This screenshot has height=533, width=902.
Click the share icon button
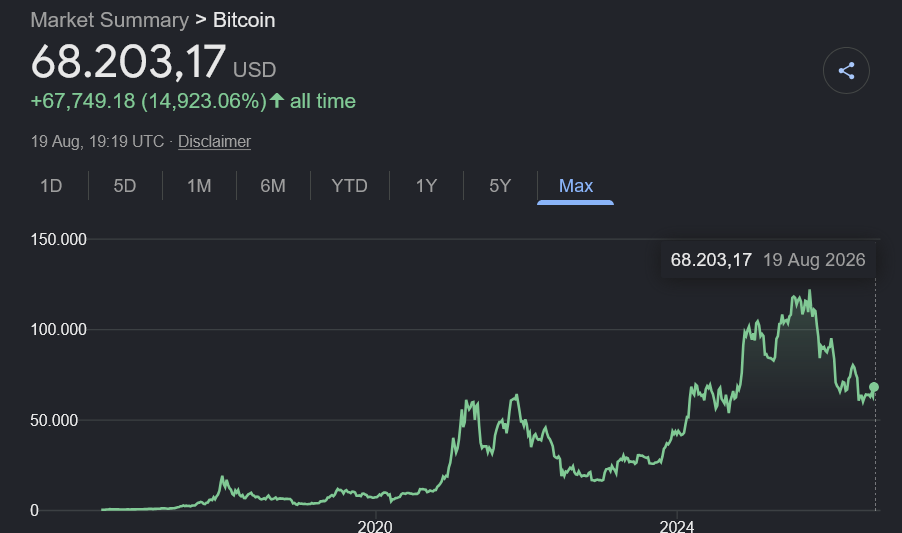[846, 71]
